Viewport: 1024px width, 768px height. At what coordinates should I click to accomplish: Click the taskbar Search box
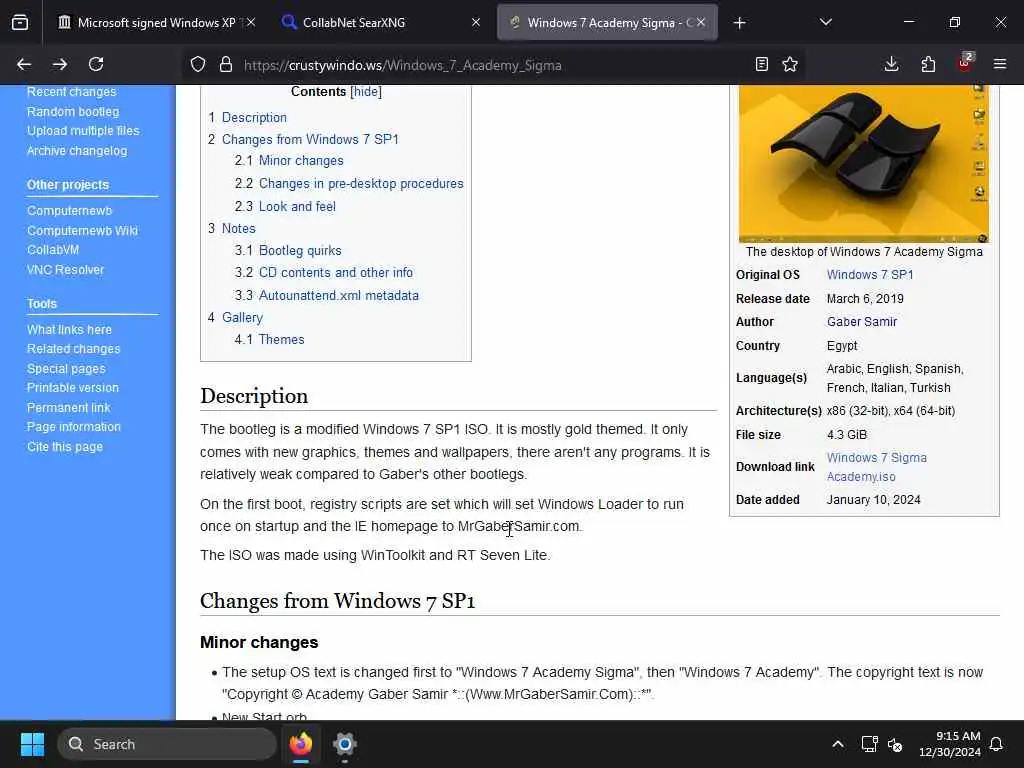click(x=167, y=744)
